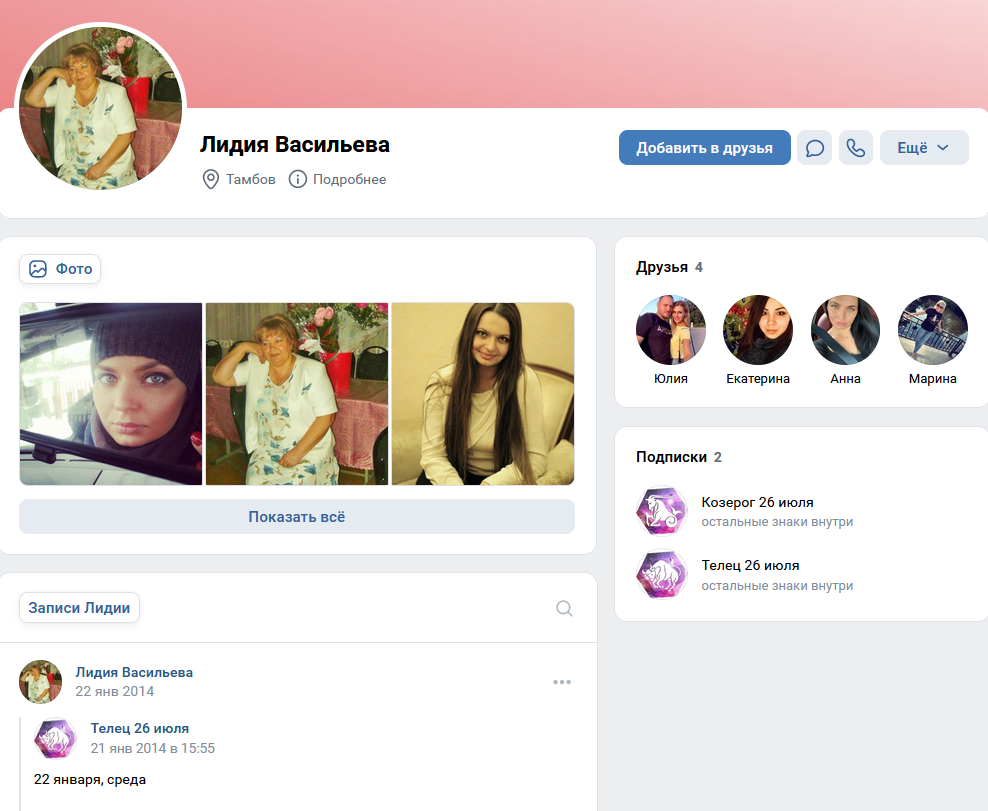Open the Телец avatar in the reposted post

click(x=55, y=738)
